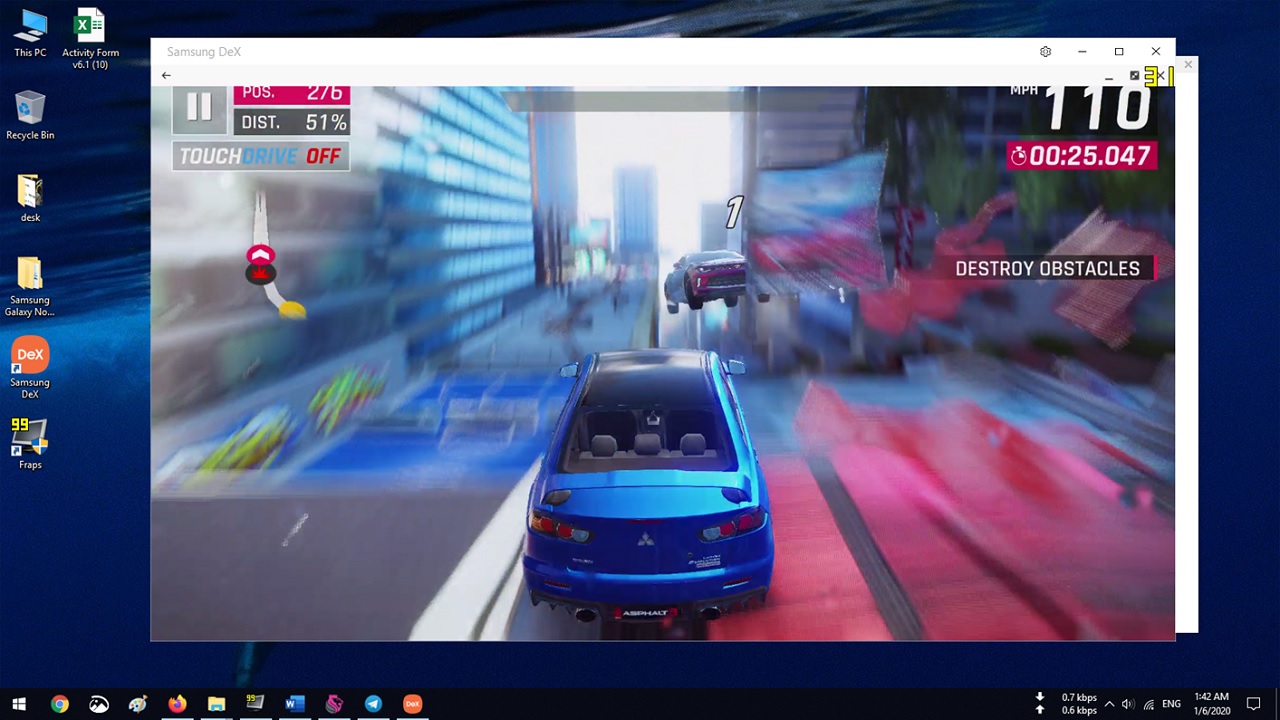Viewport: 1280px width, 720px height.
Task: Select Samsung Galaxy Note folder icon
Action: (30, 288)
